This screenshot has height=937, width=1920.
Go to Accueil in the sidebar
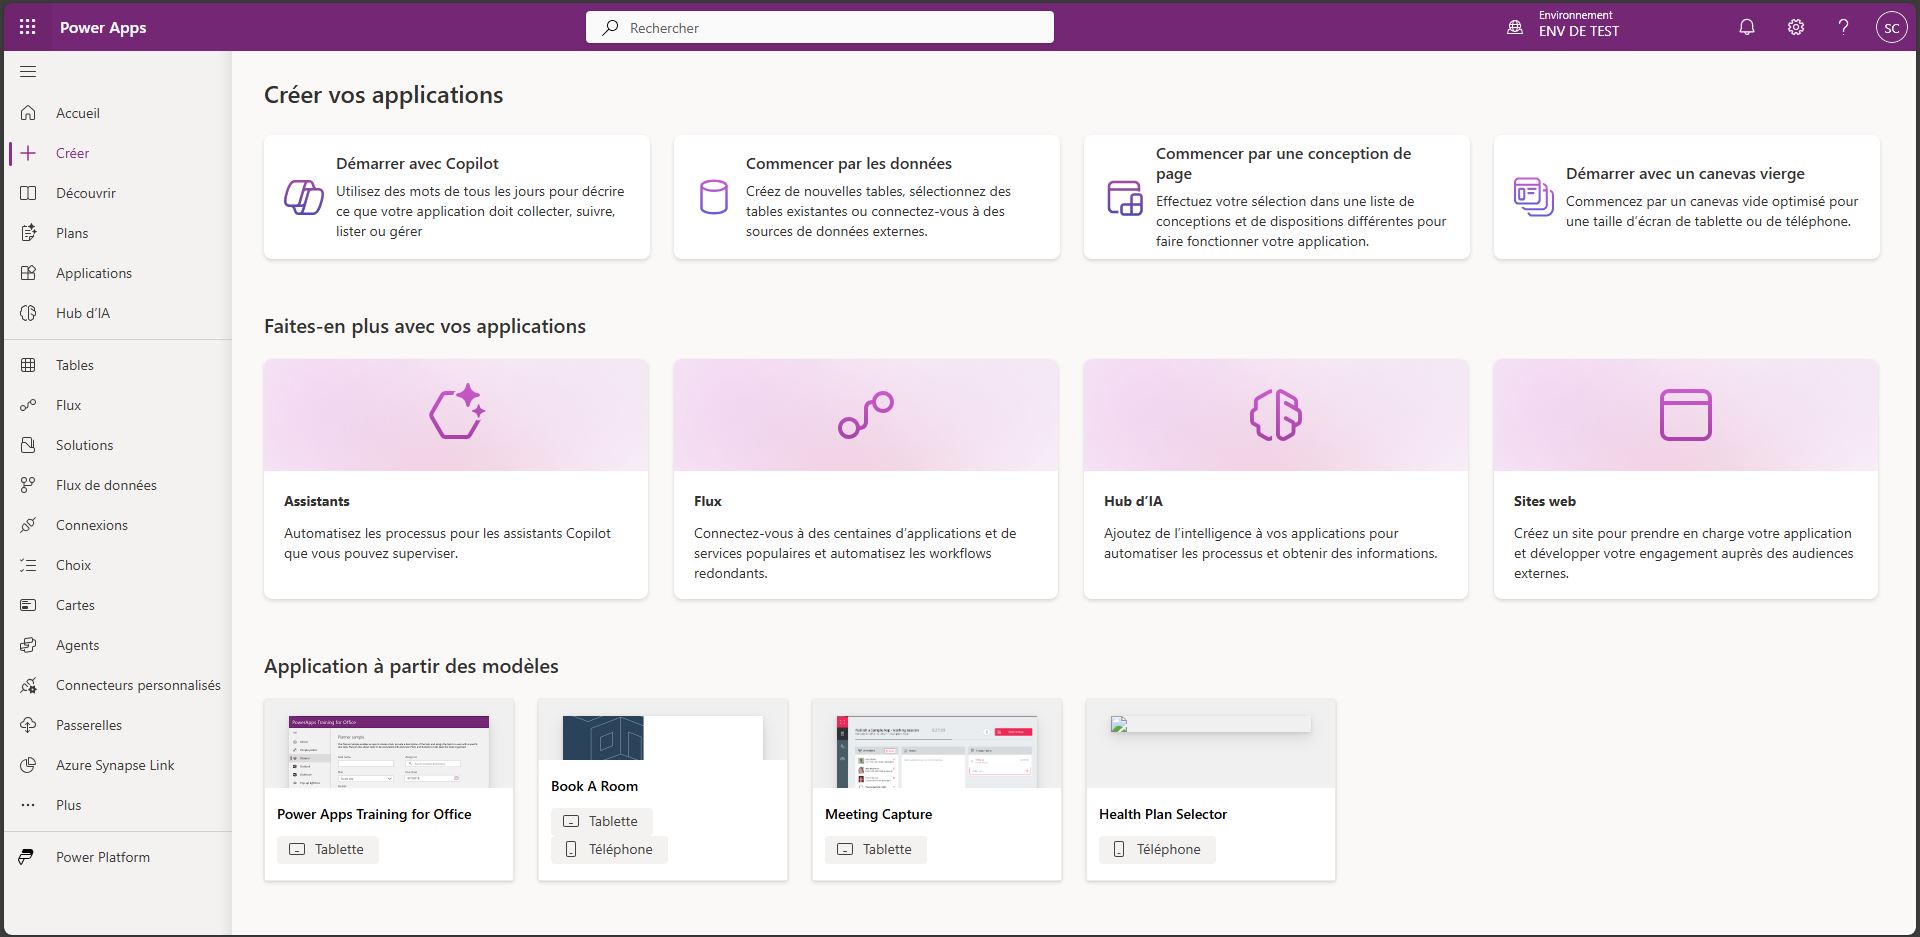click(77, 113)
